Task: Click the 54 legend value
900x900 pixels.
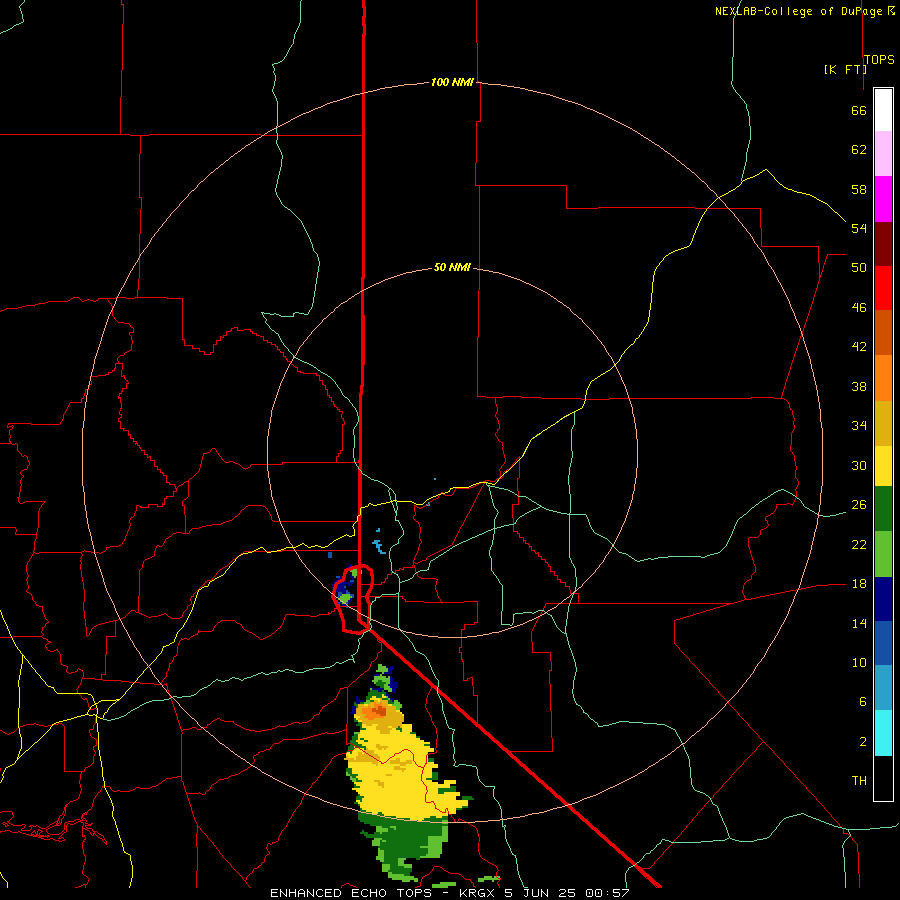Action: (859, 228)
